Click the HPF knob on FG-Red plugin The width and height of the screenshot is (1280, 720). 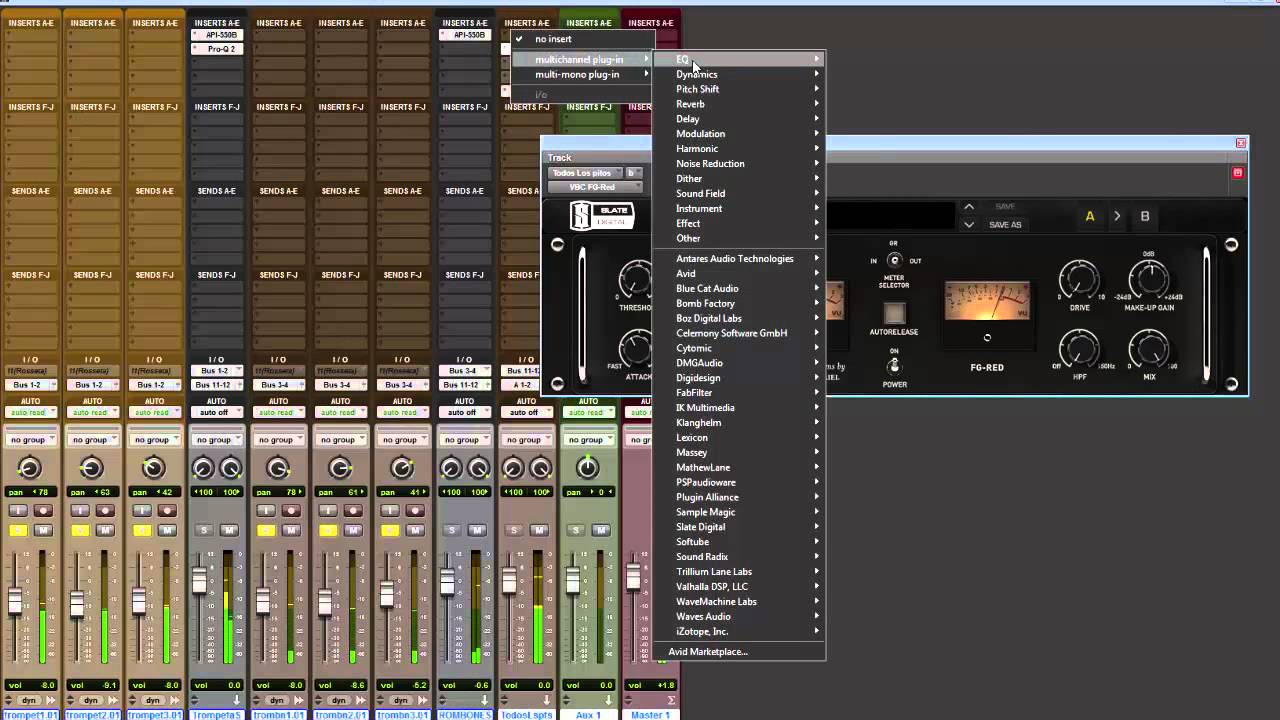coord(1078,349)
